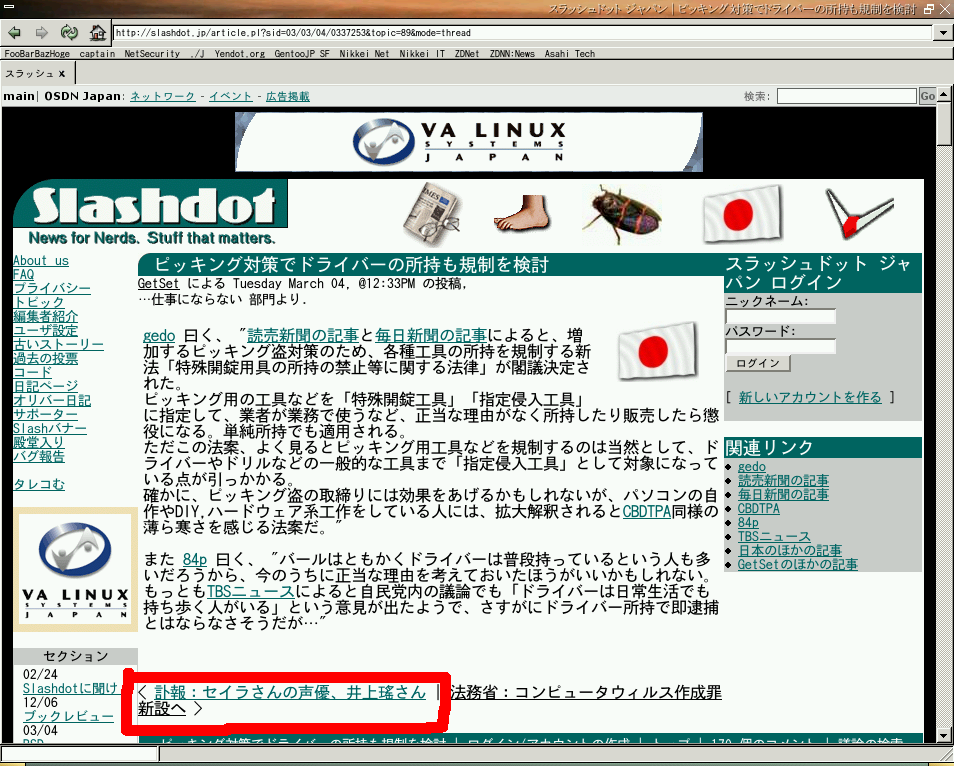Open GetSetのほかの記事 in related links
This screenshot has width=954, height=766.
pos(798,564)
